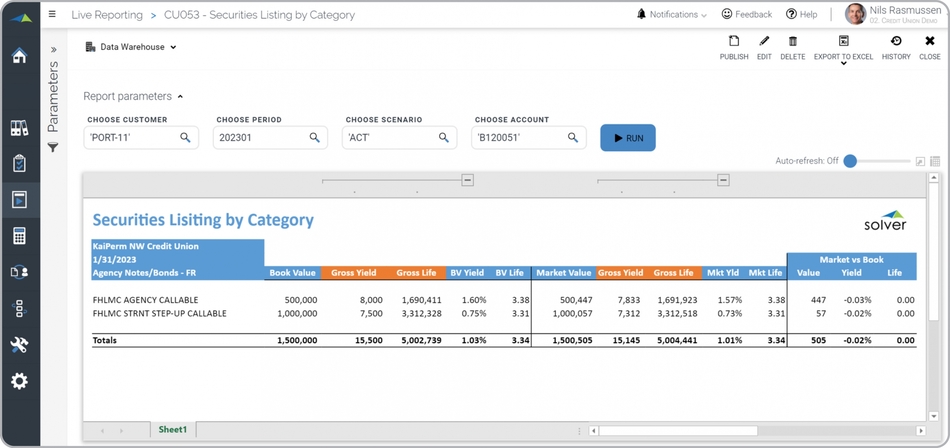This screenshot has height=448, width=950.
Task: Open the Data Warehouse dropdown
Action: coord(131,47)
